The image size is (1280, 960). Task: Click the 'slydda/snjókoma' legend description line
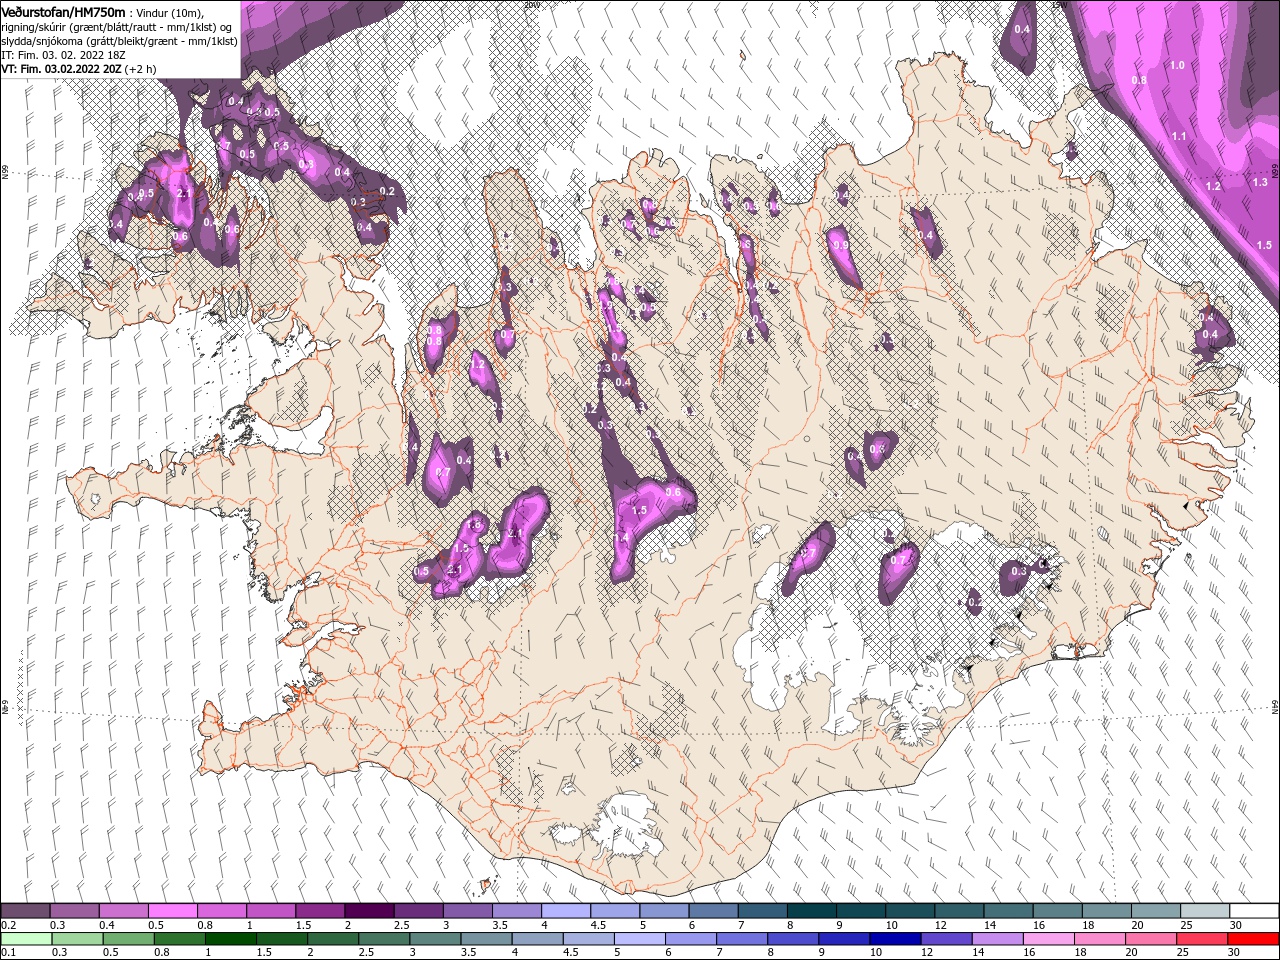coord(117,40)
